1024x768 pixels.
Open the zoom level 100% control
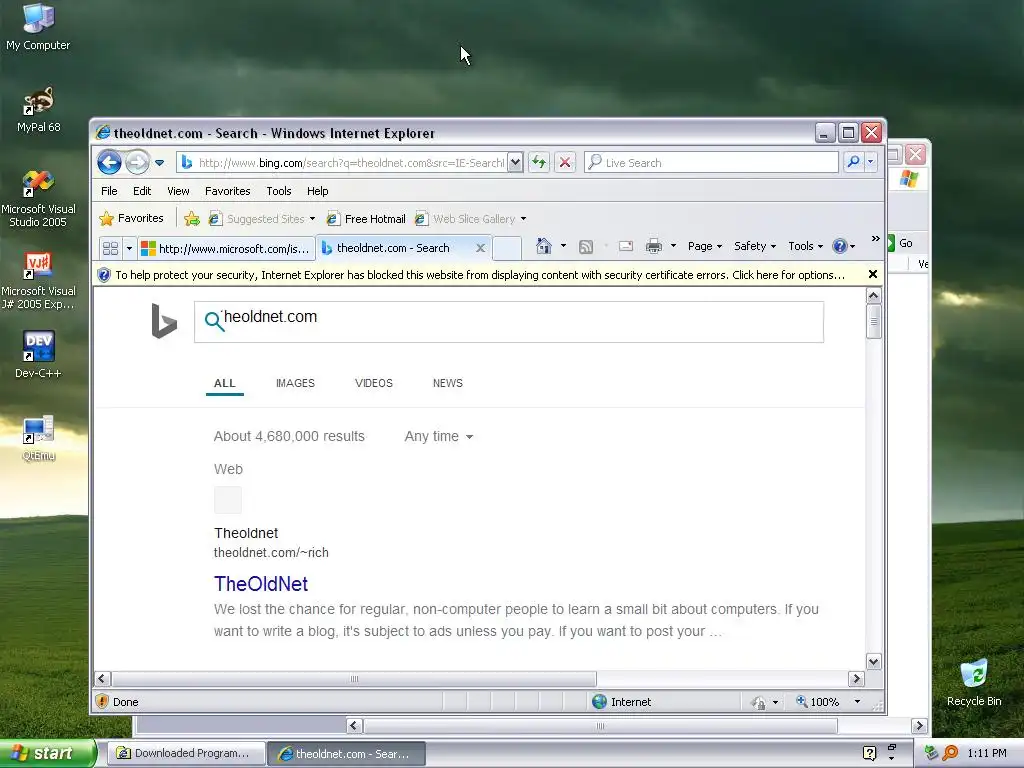(827, 702)
